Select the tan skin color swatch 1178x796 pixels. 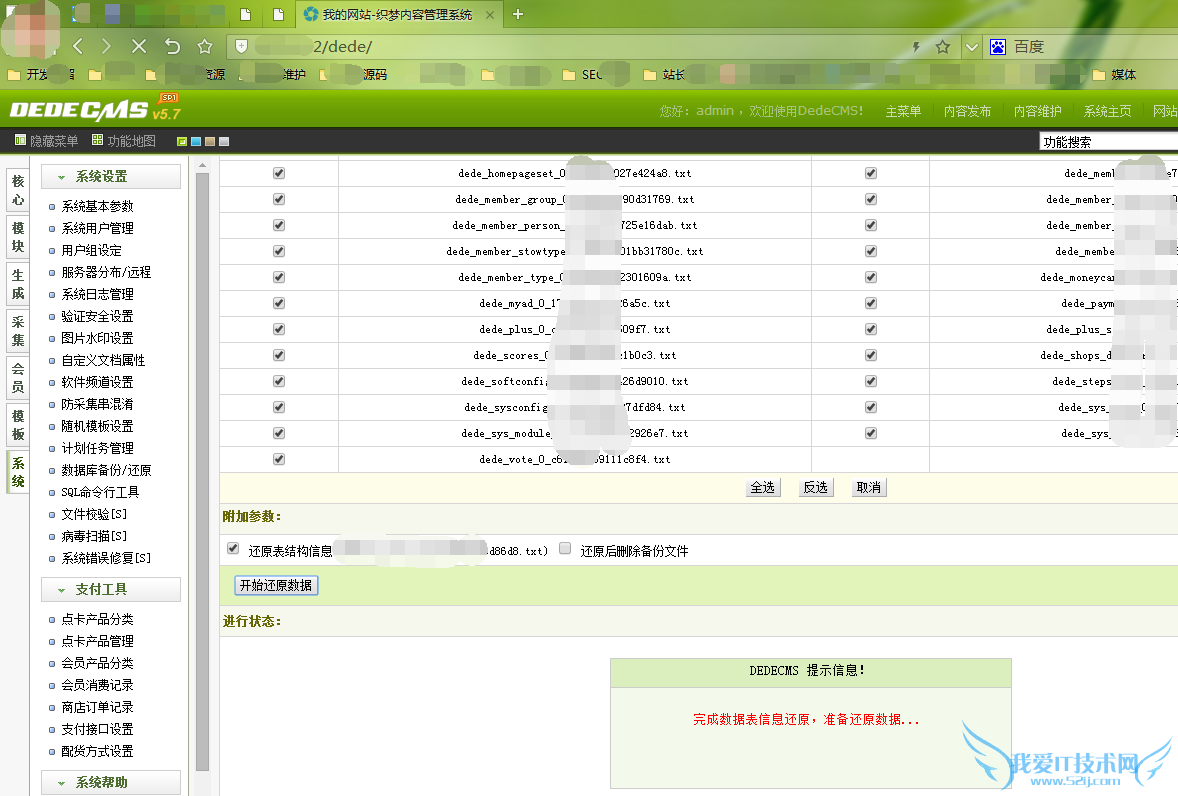(210, 141)
